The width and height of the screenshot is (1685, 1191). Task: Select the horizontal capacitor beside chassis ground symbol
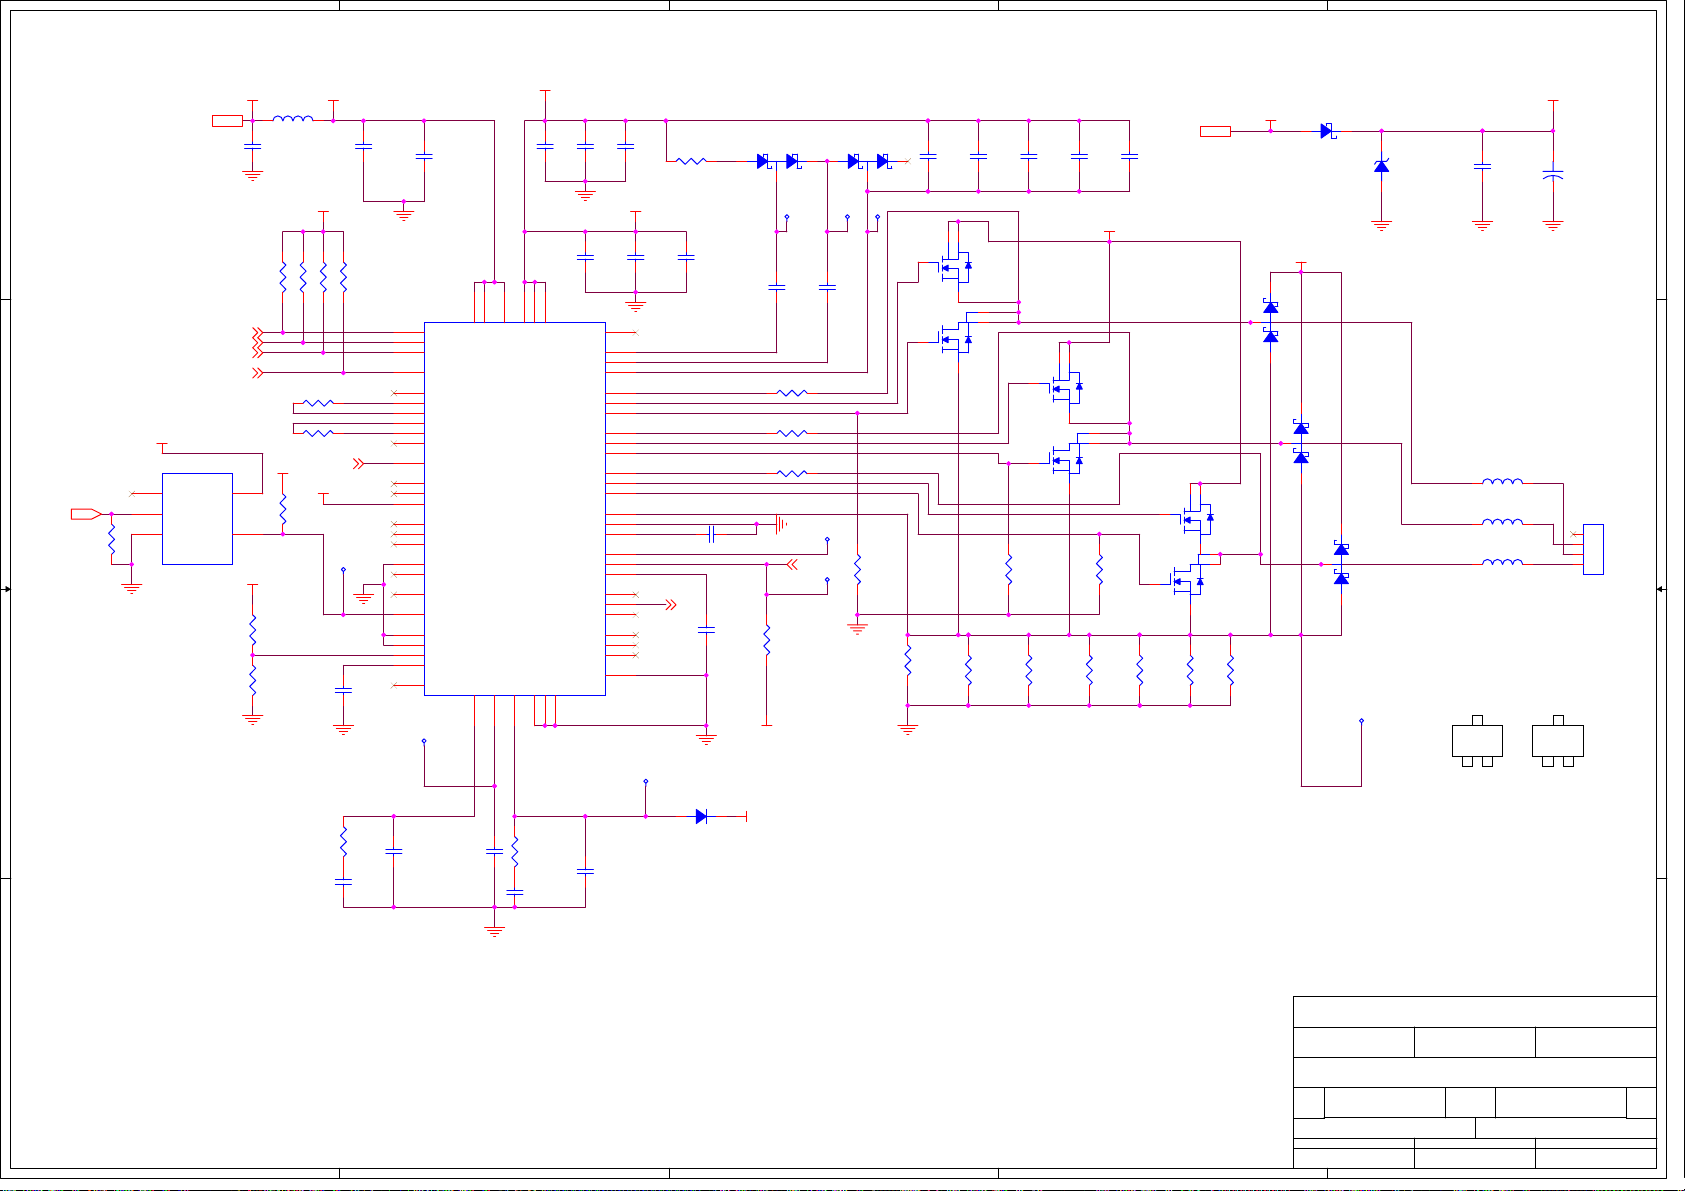coord(711,534)
